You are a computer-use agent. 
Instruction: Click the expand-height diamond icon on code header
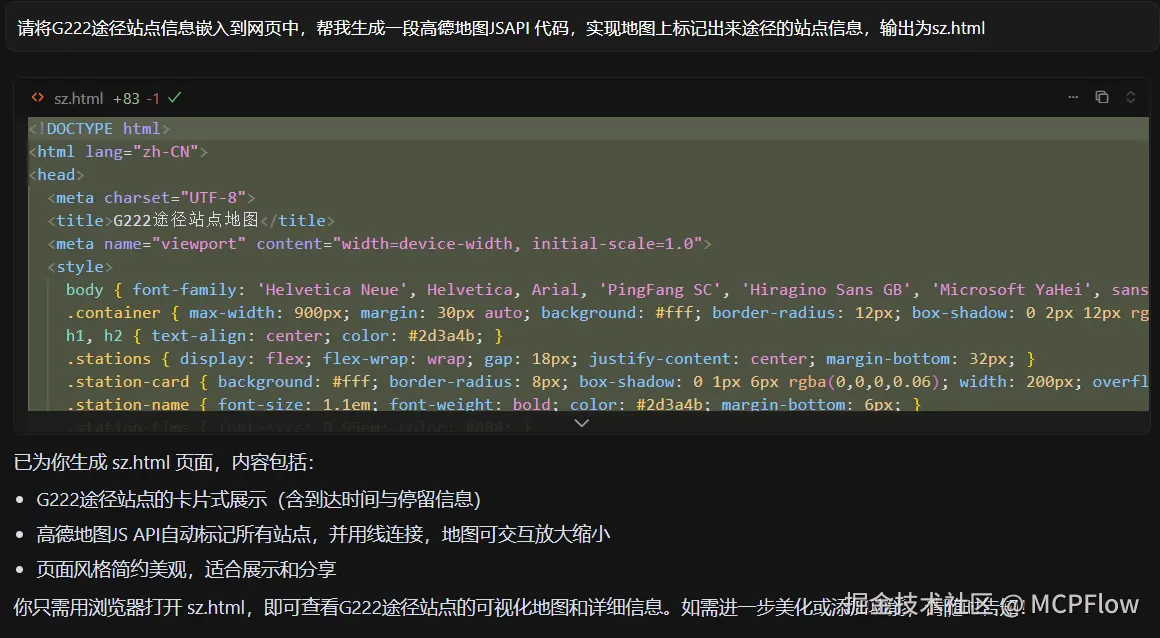[1130, 97]
